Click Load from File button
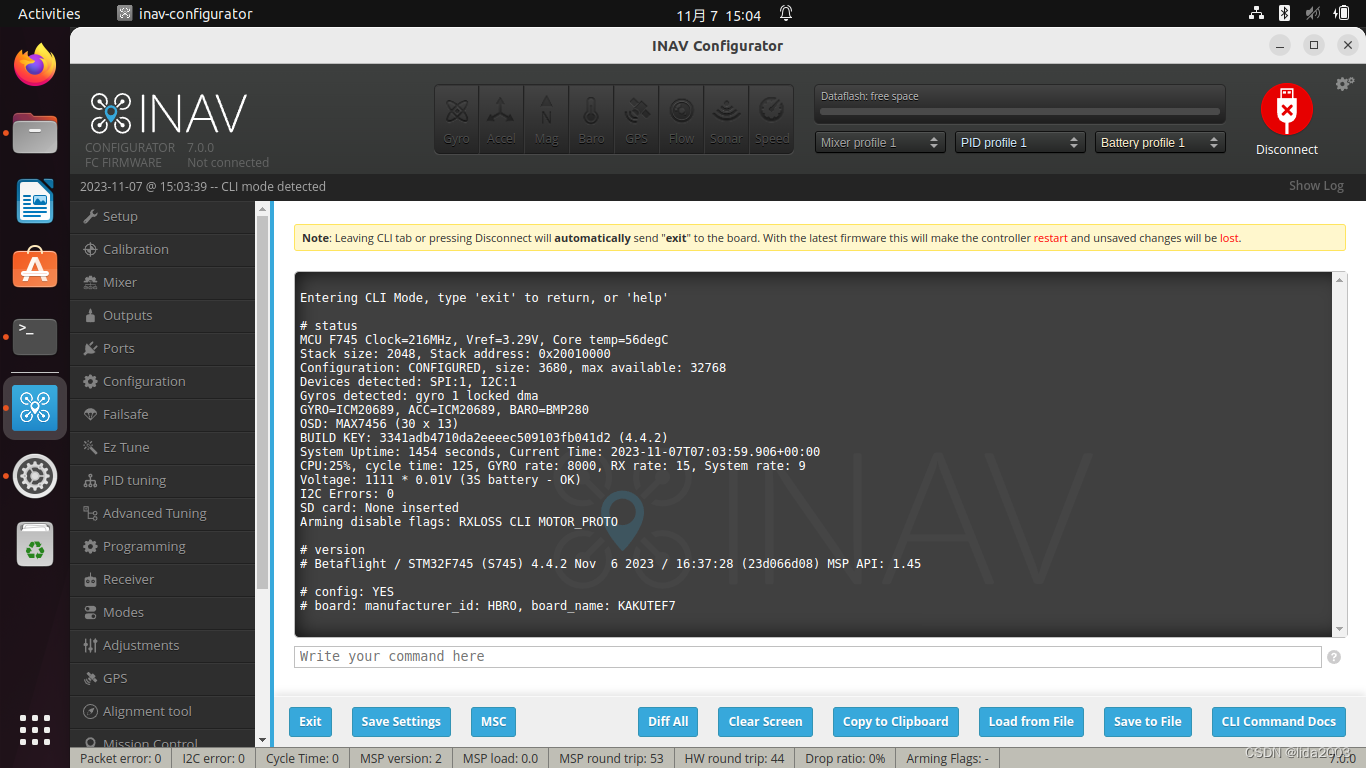 [x=1031, y=722]
